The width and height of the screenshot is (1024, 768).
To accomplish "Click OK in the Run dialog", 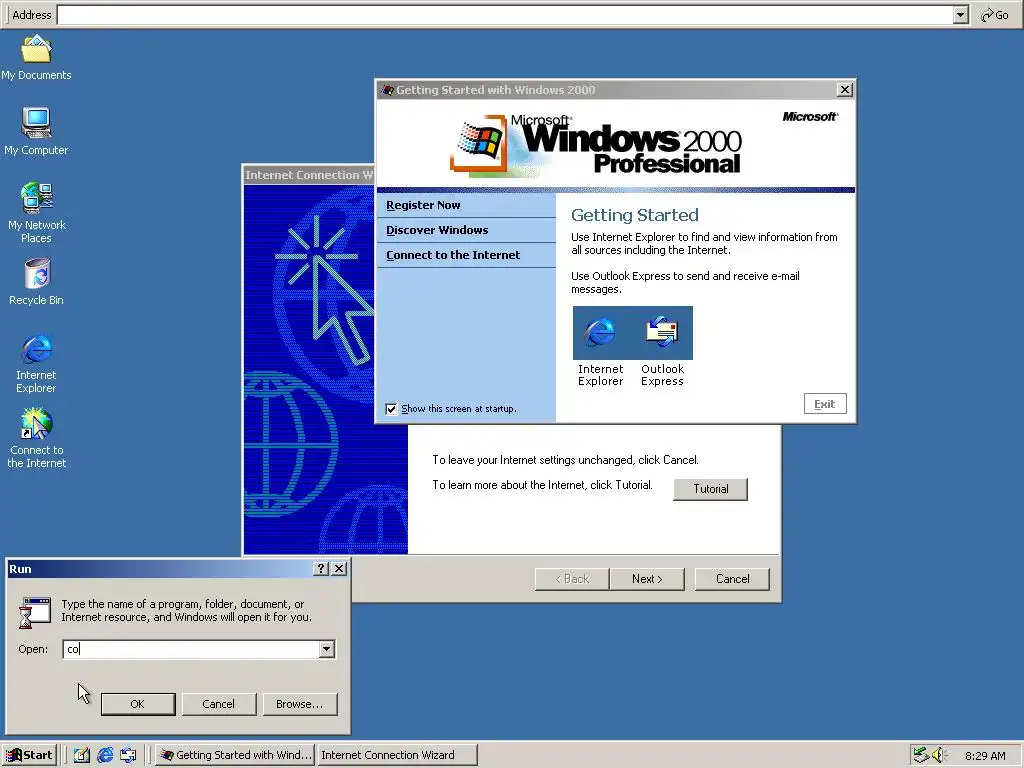I will point(138,704).
